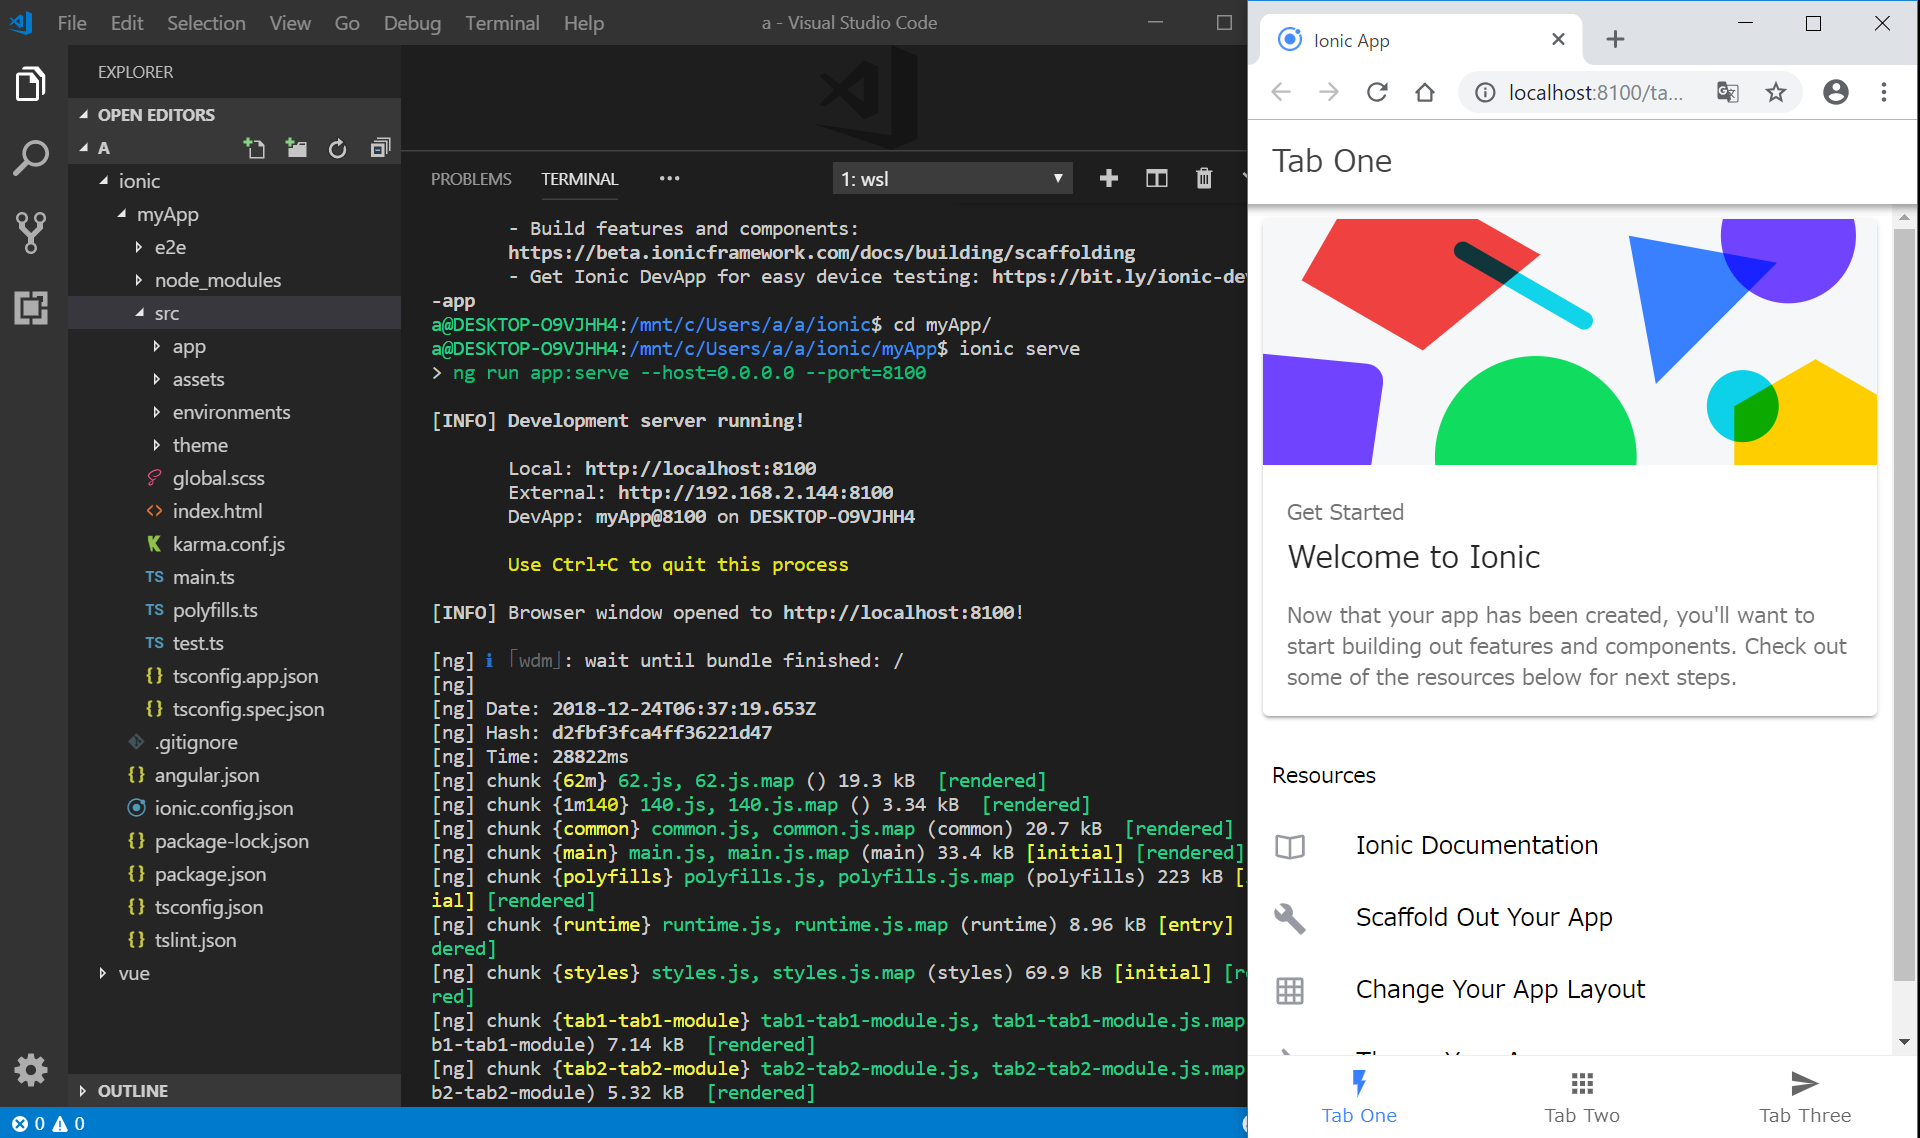Click the New Folder icon in explorer
1920x1138 pixels.
296,148
